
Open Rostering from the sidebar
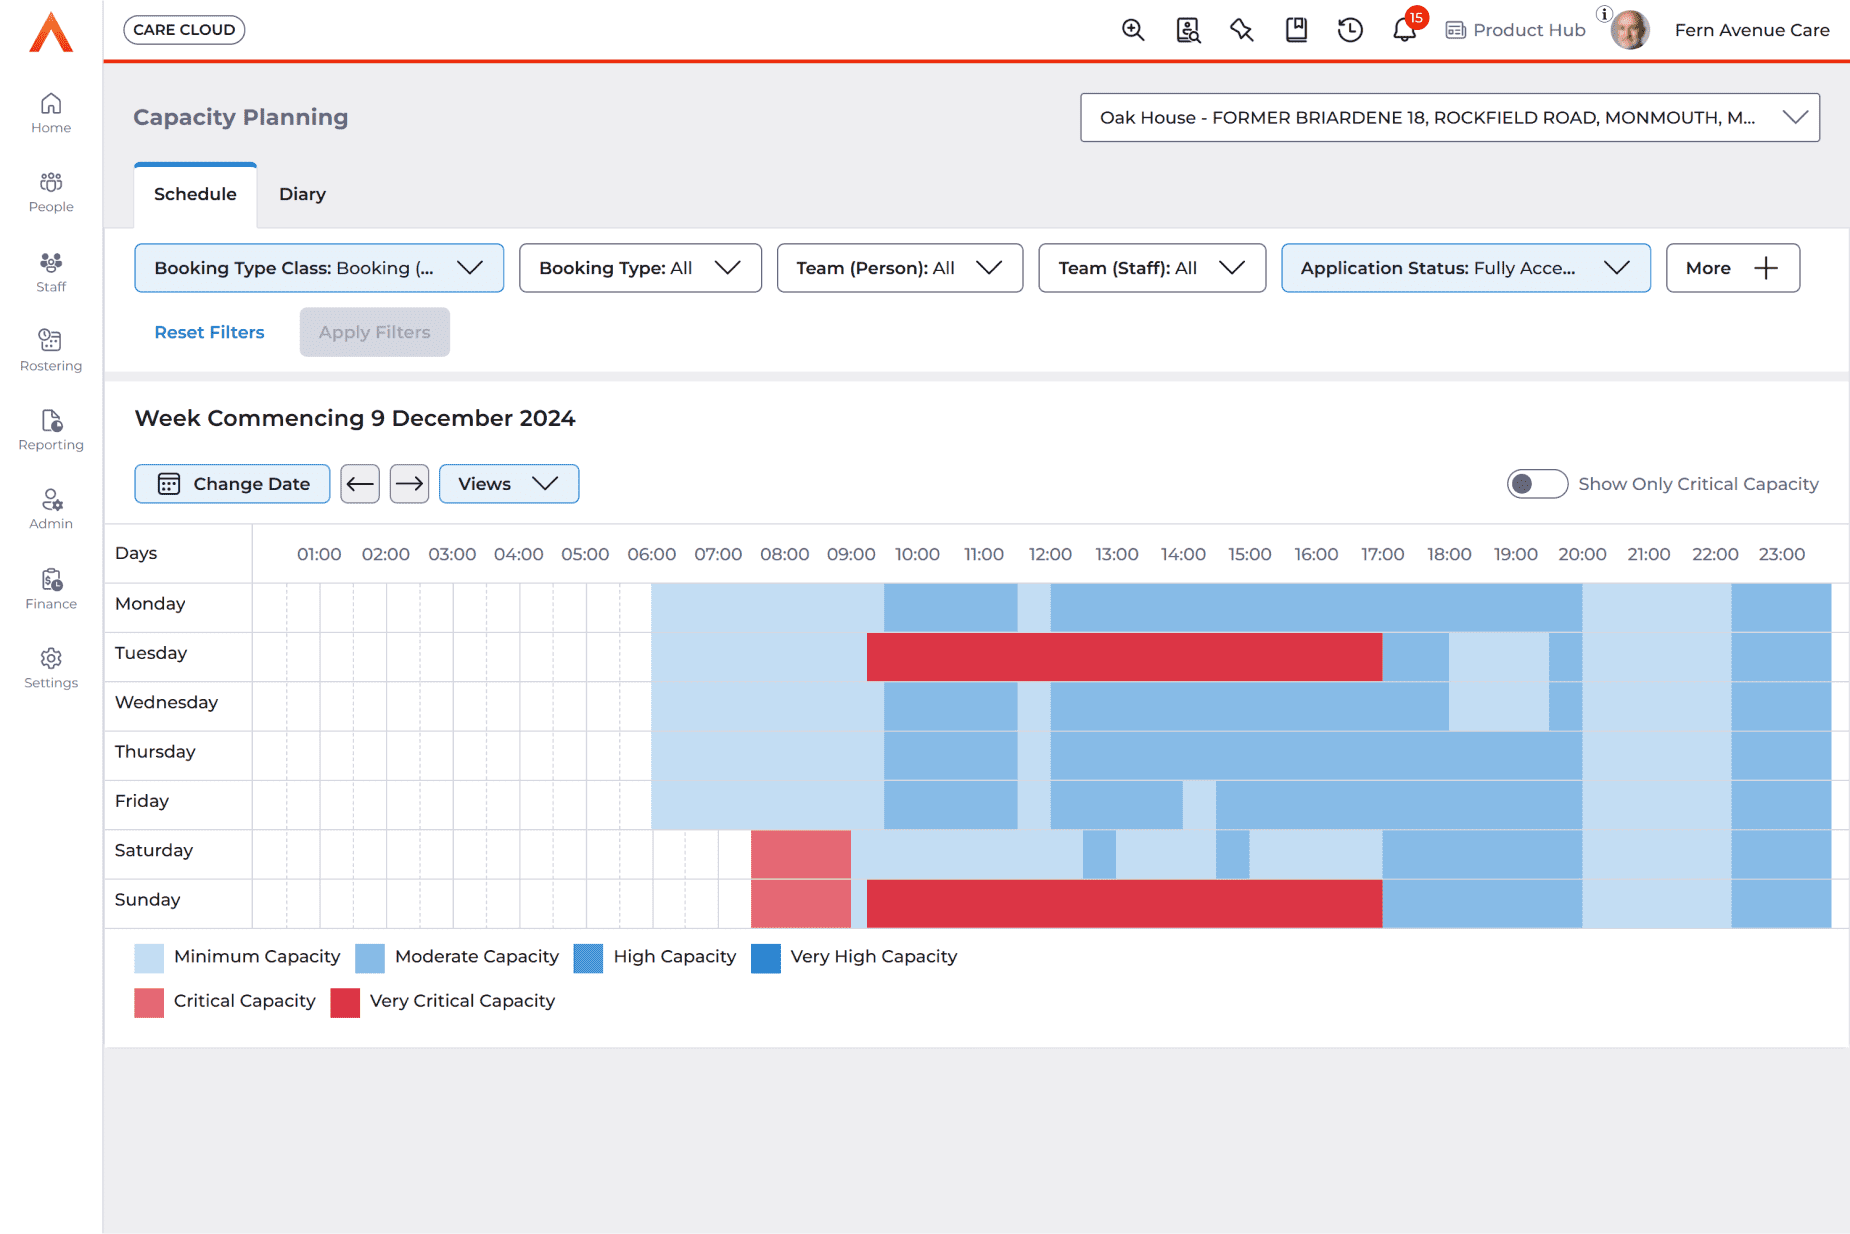pos(51,350)
